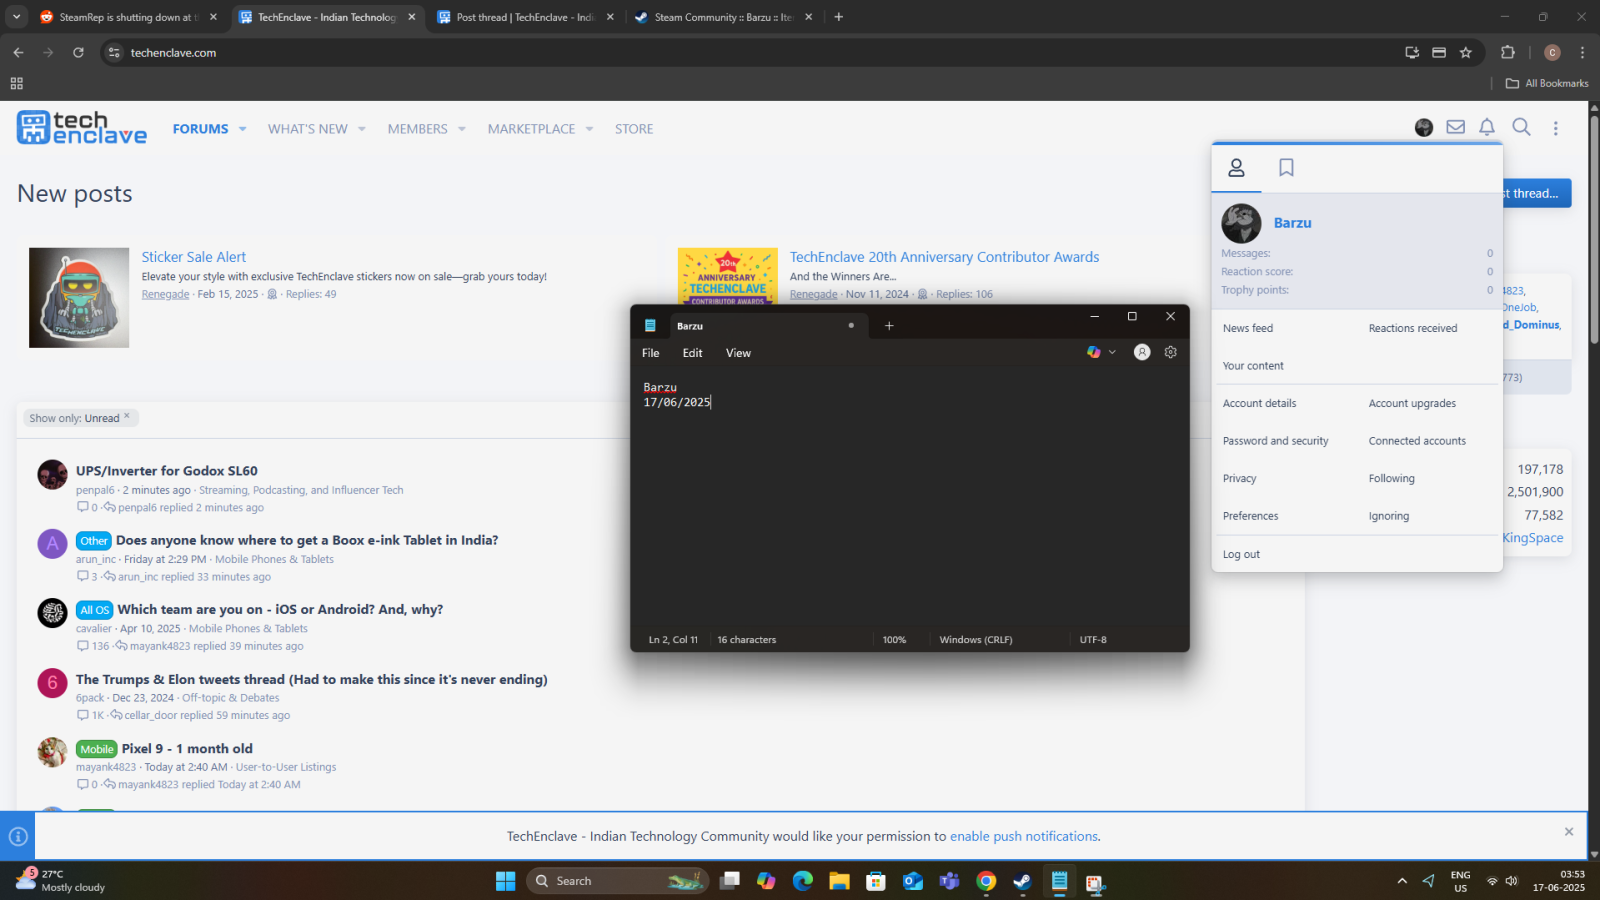This screenshot has height=900, width=1600.
Task: Open Copilot icon in Notepad
Action: tap(1094, 352)
